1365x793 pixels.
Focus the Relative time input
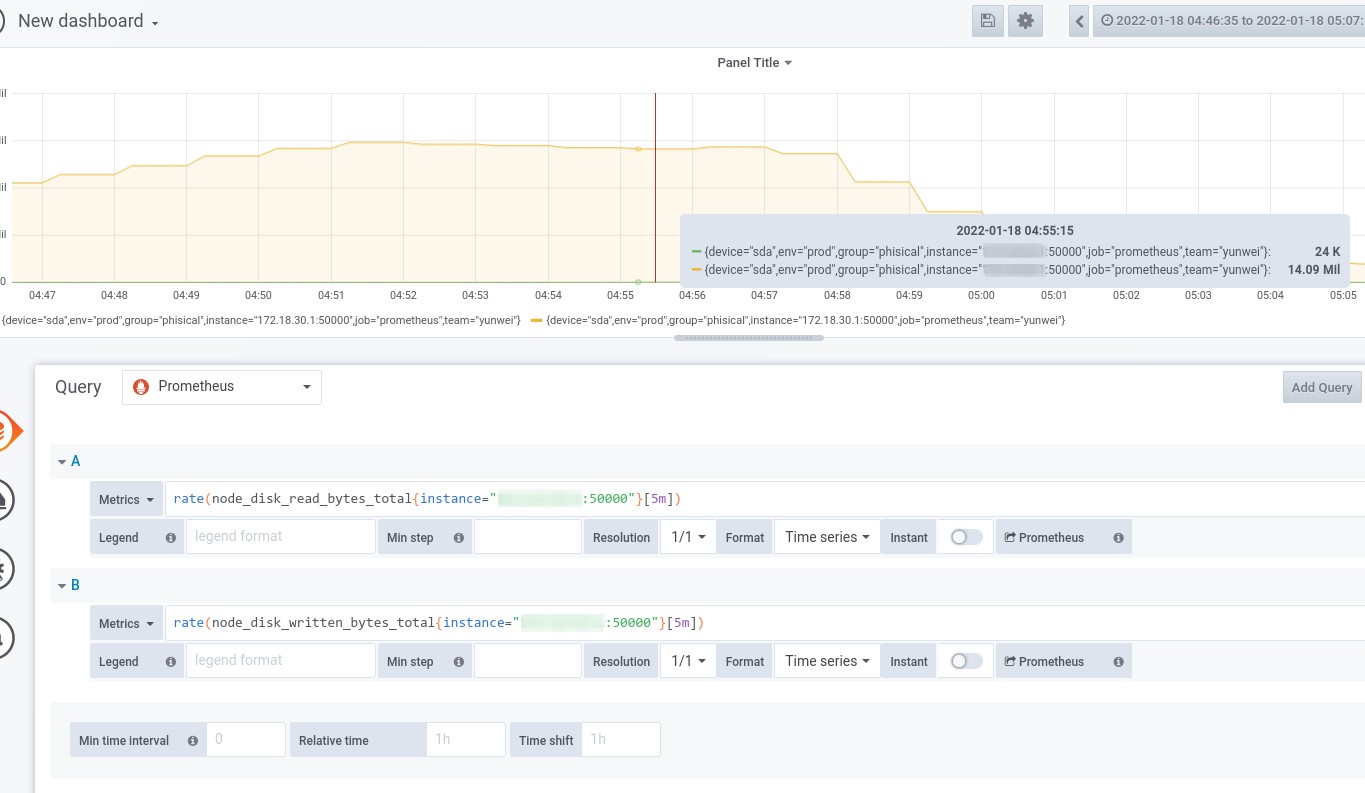click(466, 739)
